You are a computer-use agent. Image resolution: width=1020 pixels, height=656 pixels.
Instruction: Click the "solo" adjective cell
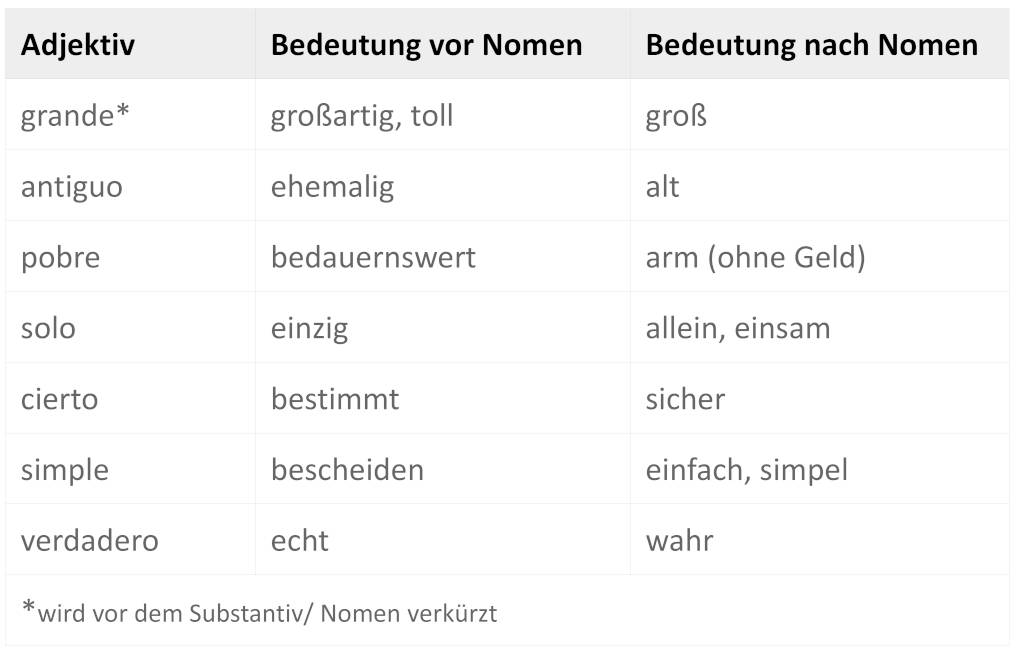pos(48,329)
